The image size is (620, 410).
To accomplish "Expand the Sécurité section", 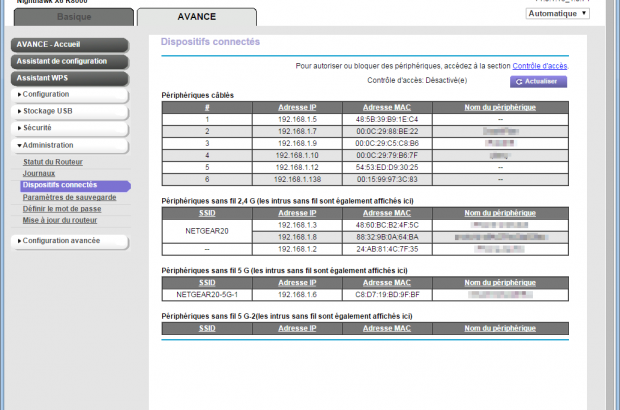I will (x=70, y=128).
